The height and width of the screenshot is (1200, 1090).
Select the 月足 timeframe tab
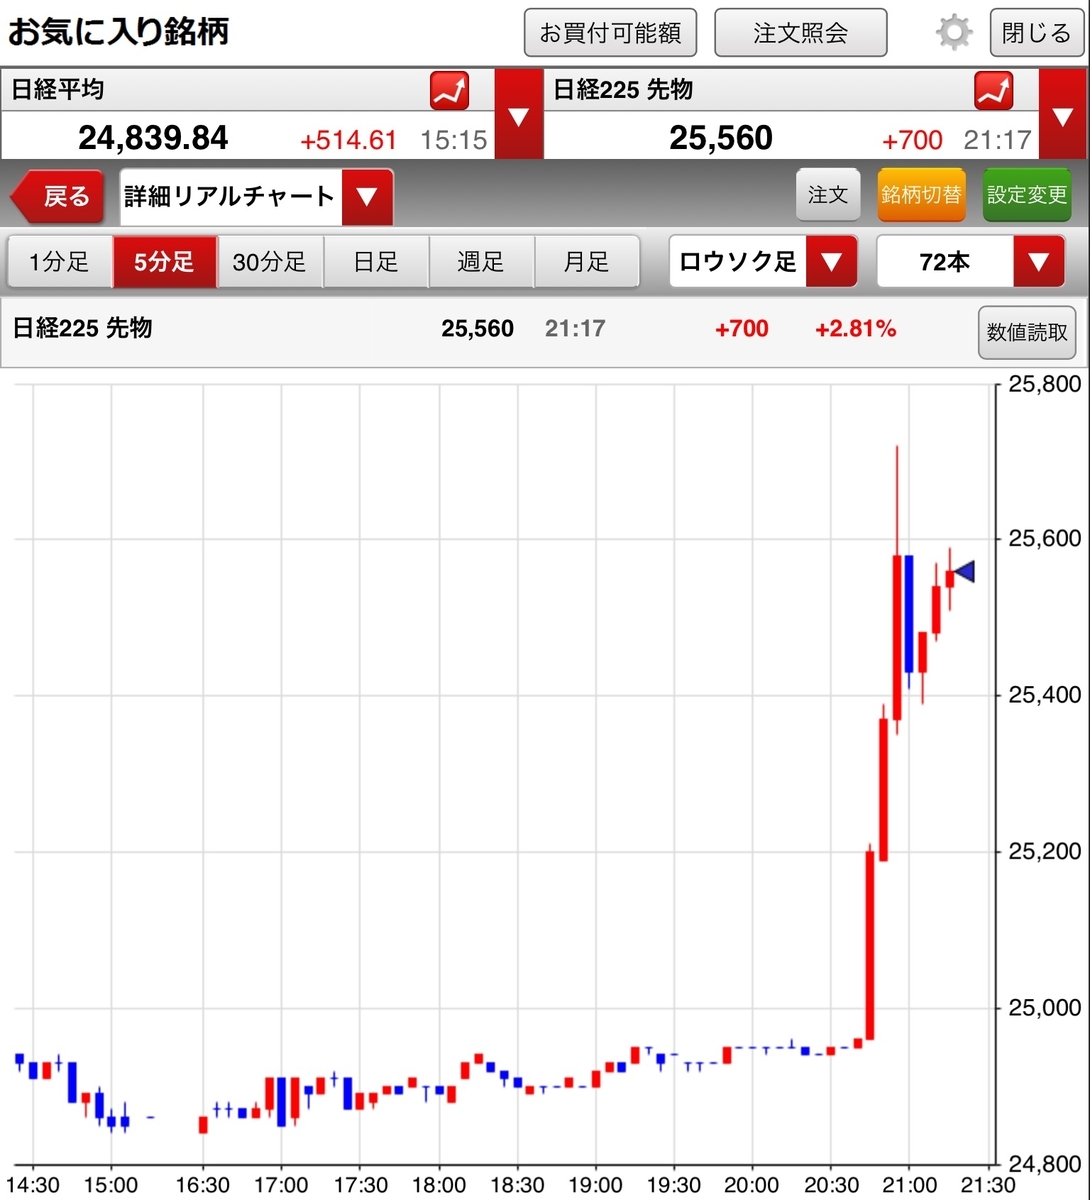tap(586, 262)
